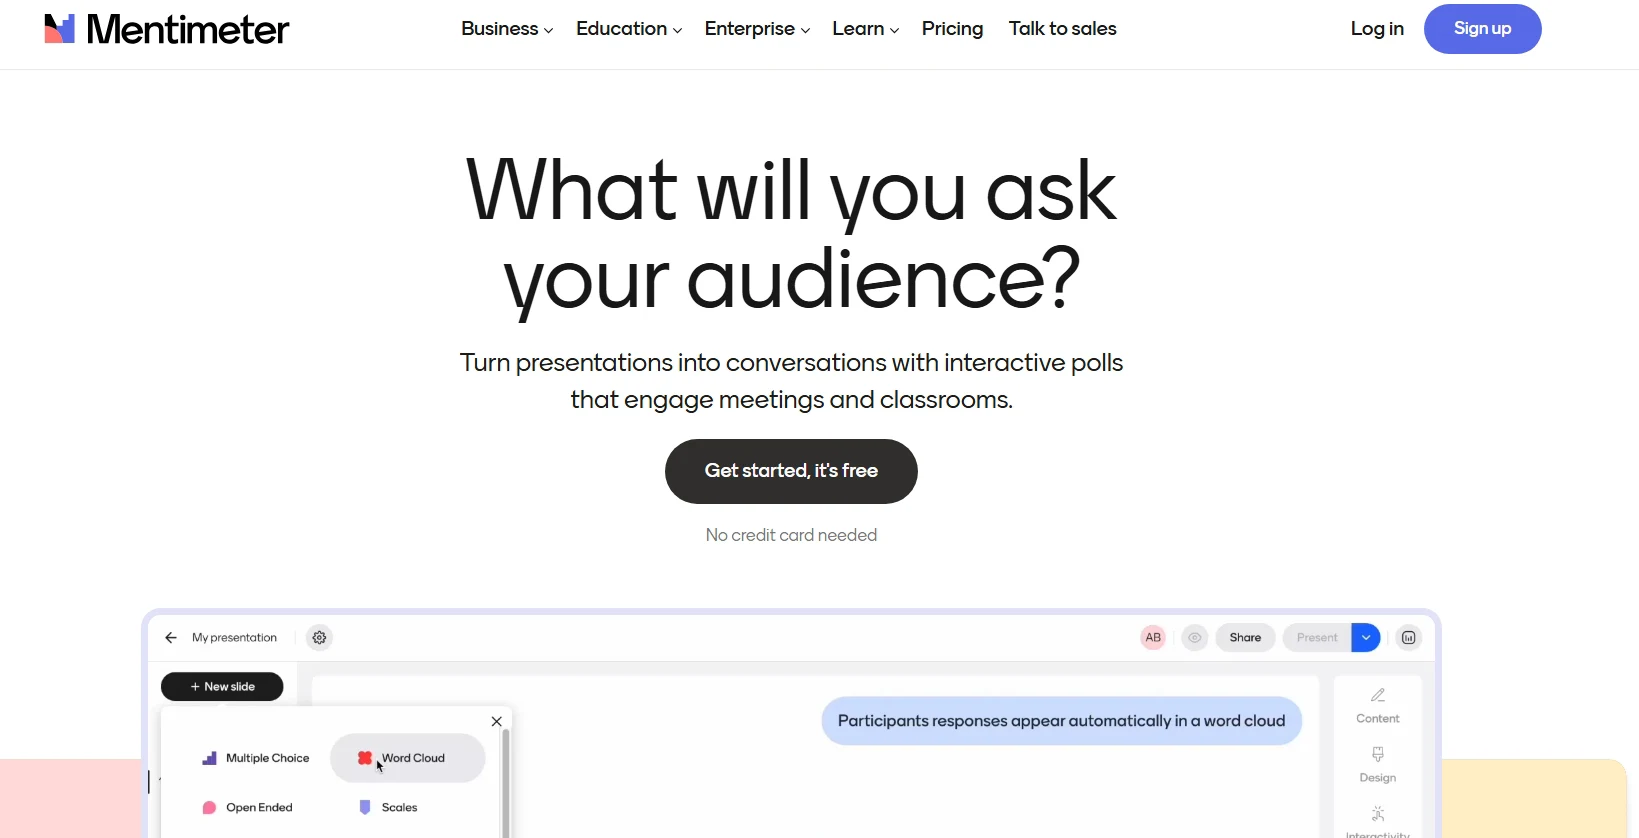The image size is (1639, 838).
Task: Open the results chart icon after Present
Action: tap(1408, 638)
